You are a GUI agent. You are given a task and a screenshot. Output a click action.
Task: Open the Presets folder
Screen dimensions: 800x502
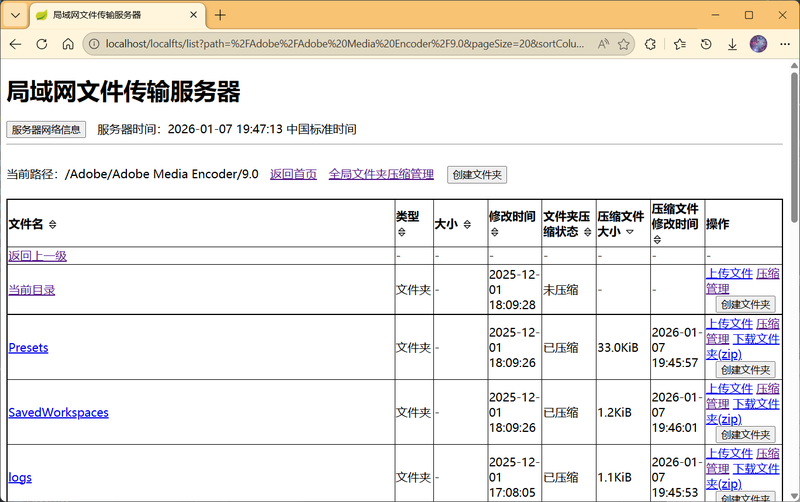click(x=29, y=348)
